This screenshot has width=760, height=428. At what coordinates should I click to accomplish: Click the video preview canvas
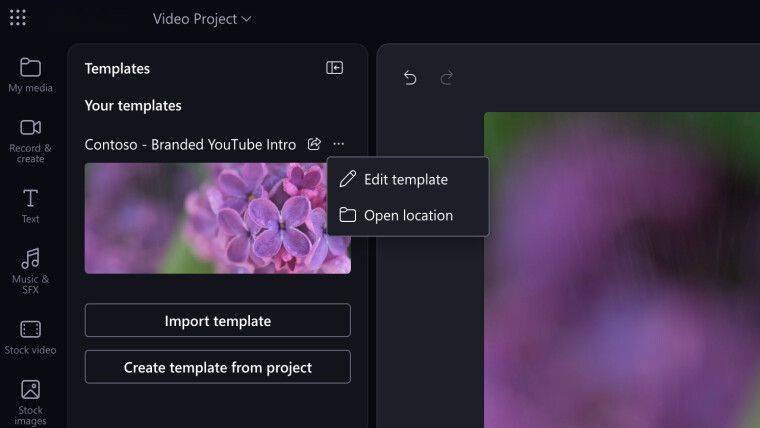pyautogui.click(x=622, y=270)
